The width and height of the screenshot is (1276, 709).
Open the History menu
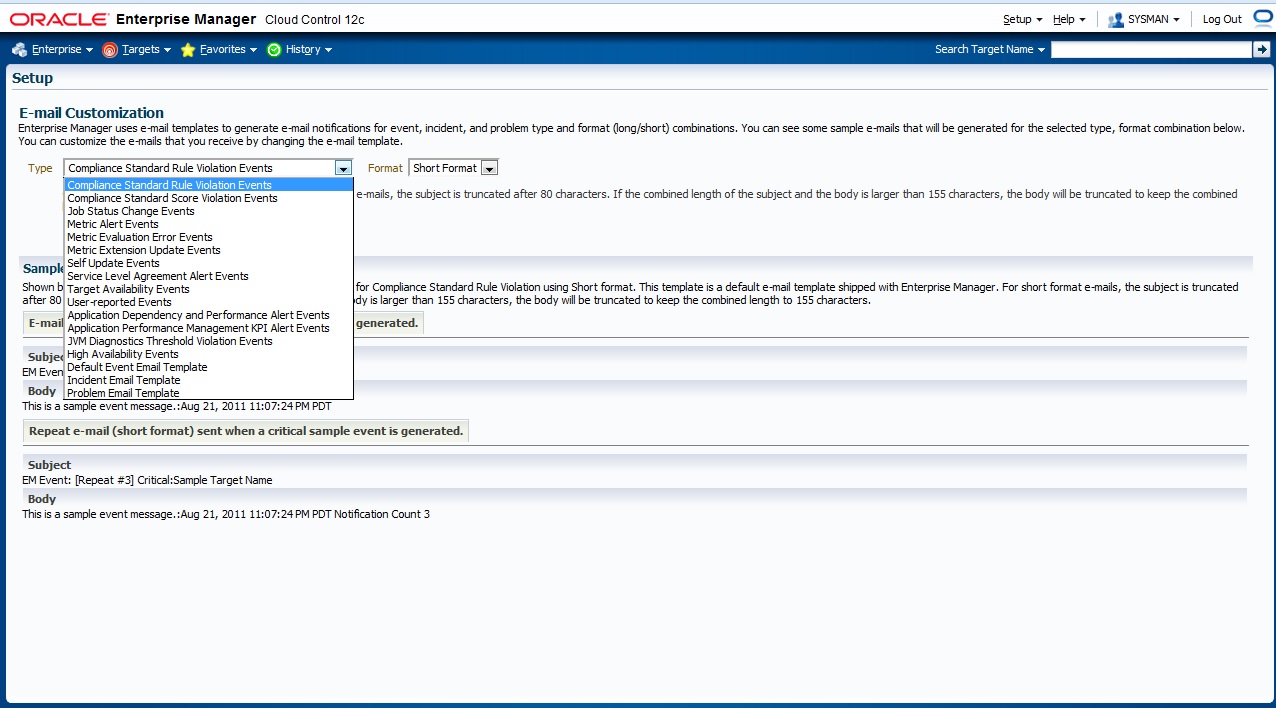[x=308, y=49]
